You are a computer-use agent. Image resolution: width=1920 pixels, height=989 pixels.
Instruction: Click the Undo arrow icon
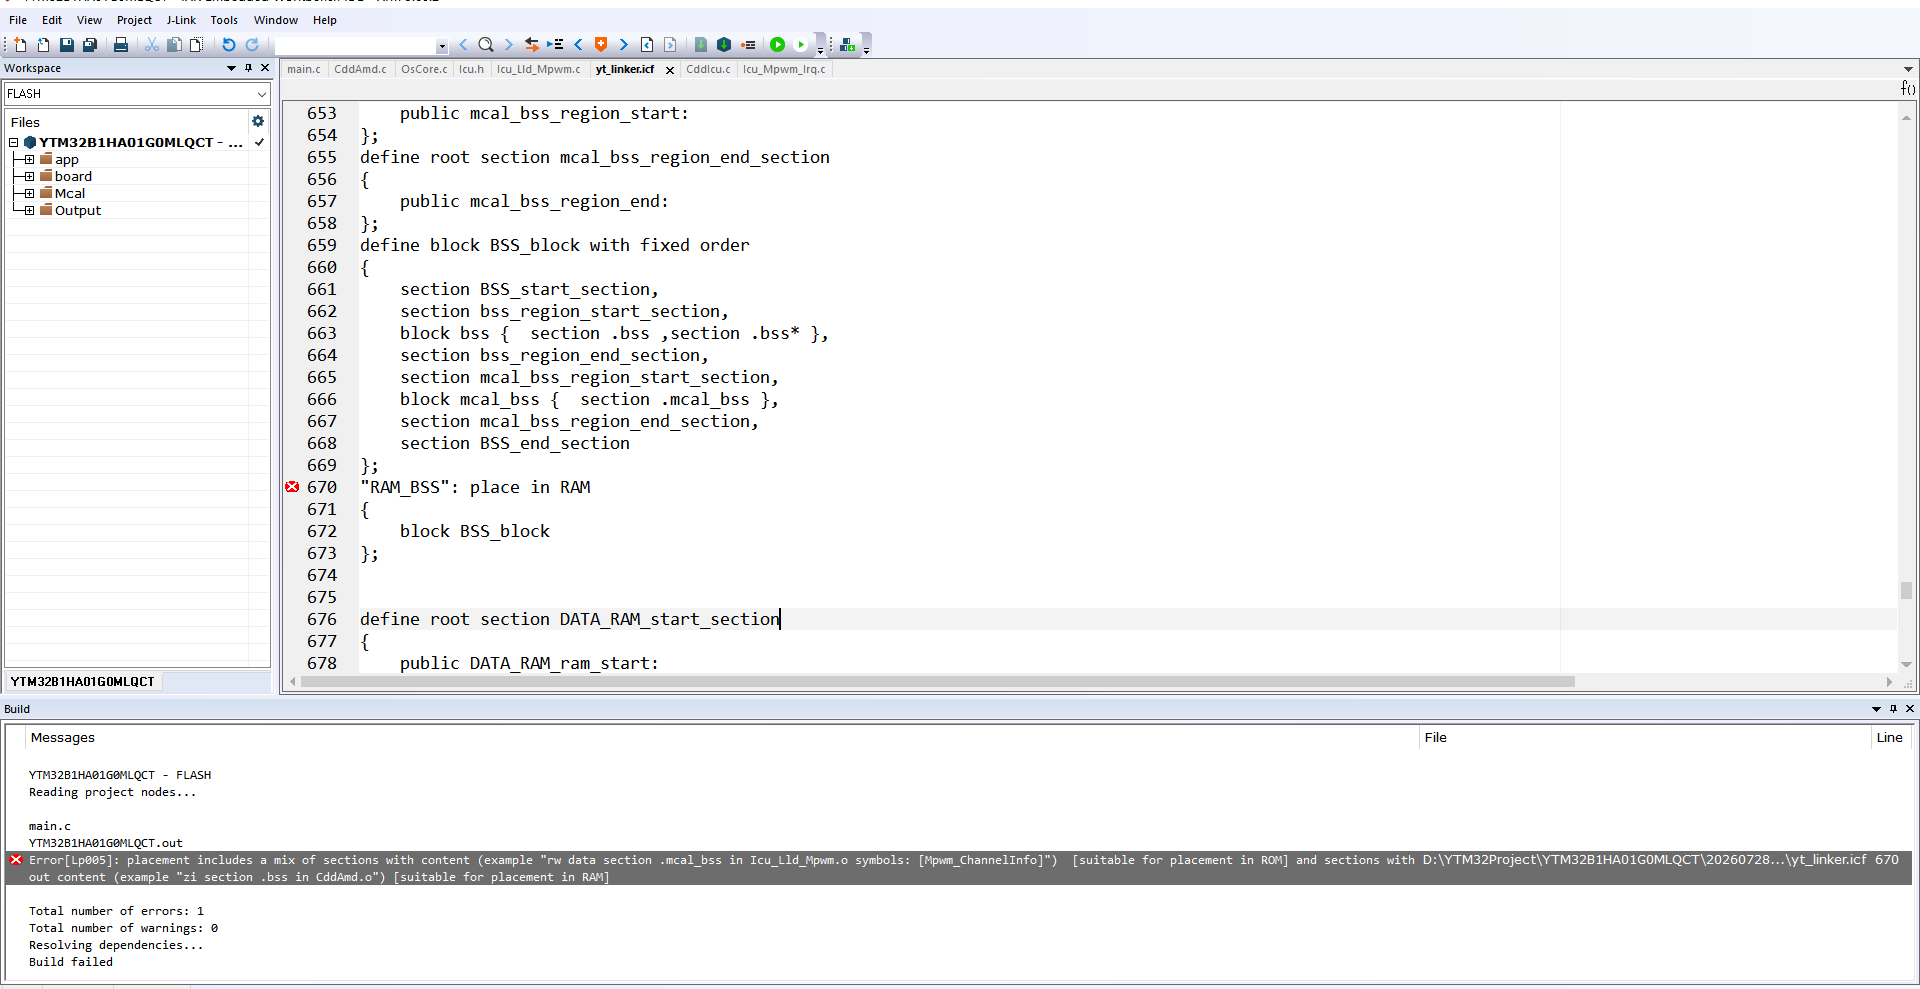coord(228,45)
